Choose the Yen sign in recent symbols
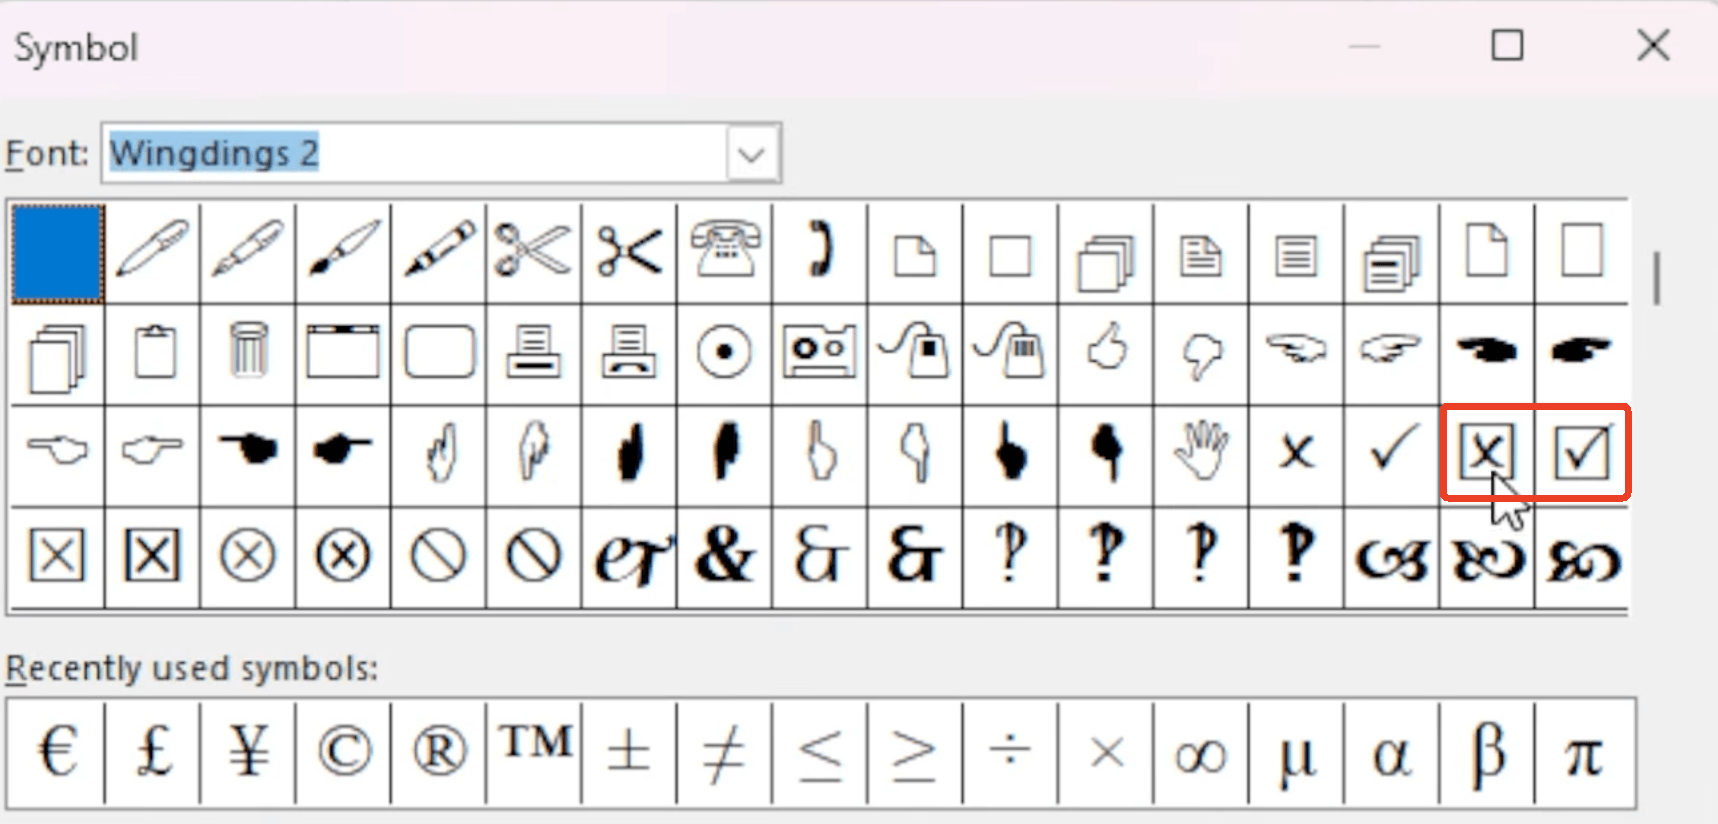Screen dimensions: 1718x824 (248, 752)
